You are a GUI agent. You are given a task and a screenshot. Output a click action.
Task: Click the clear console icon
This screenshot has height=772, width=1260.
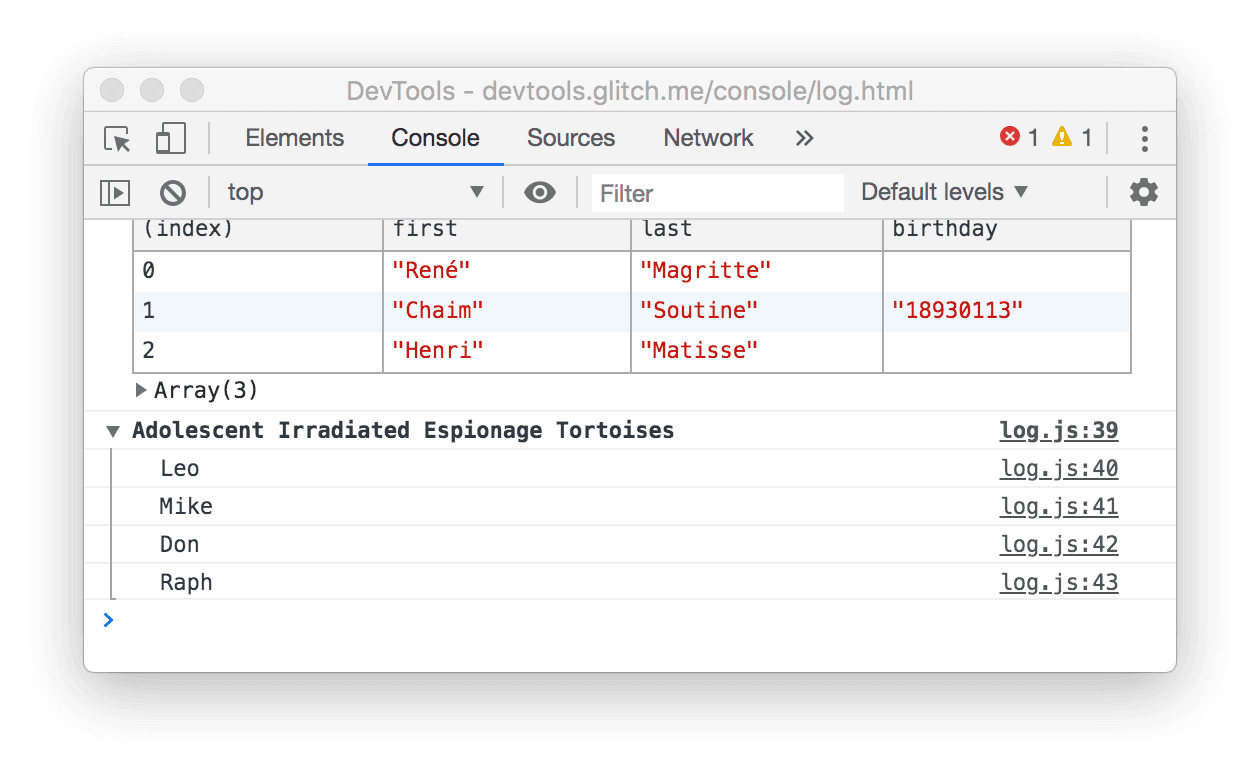pos(172,192)
